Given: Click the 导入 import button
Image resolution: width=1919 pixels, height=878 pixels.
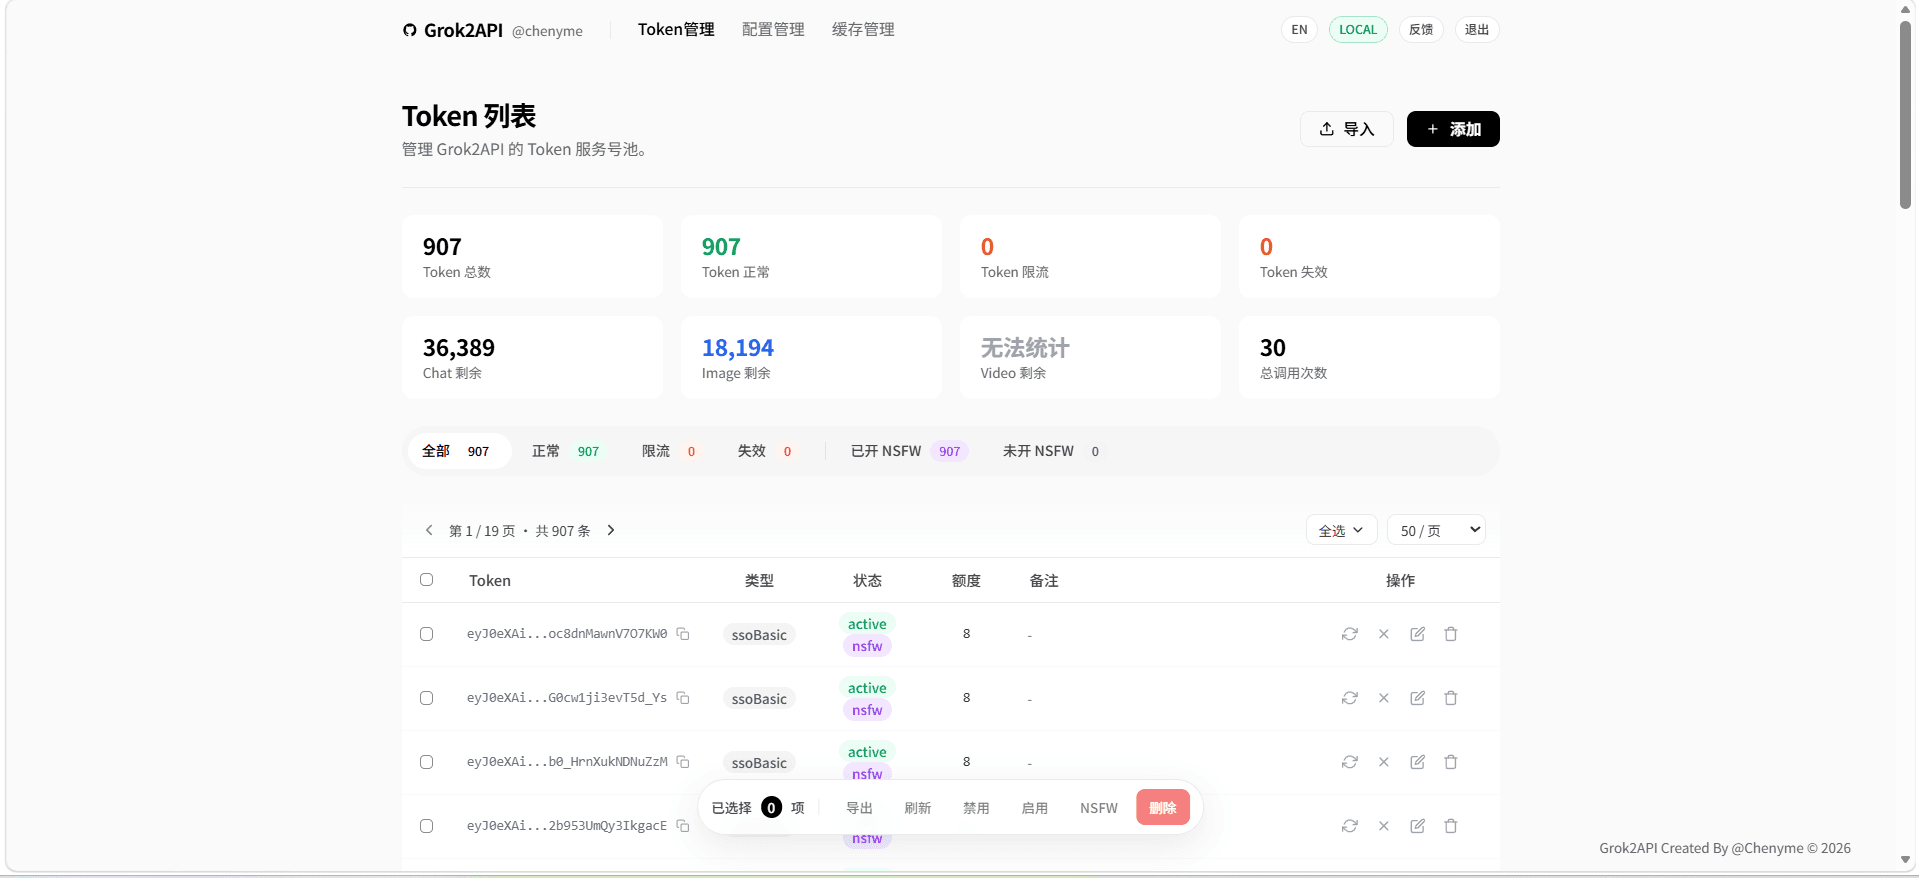Looking at the screenshot, I should 1346,129.
